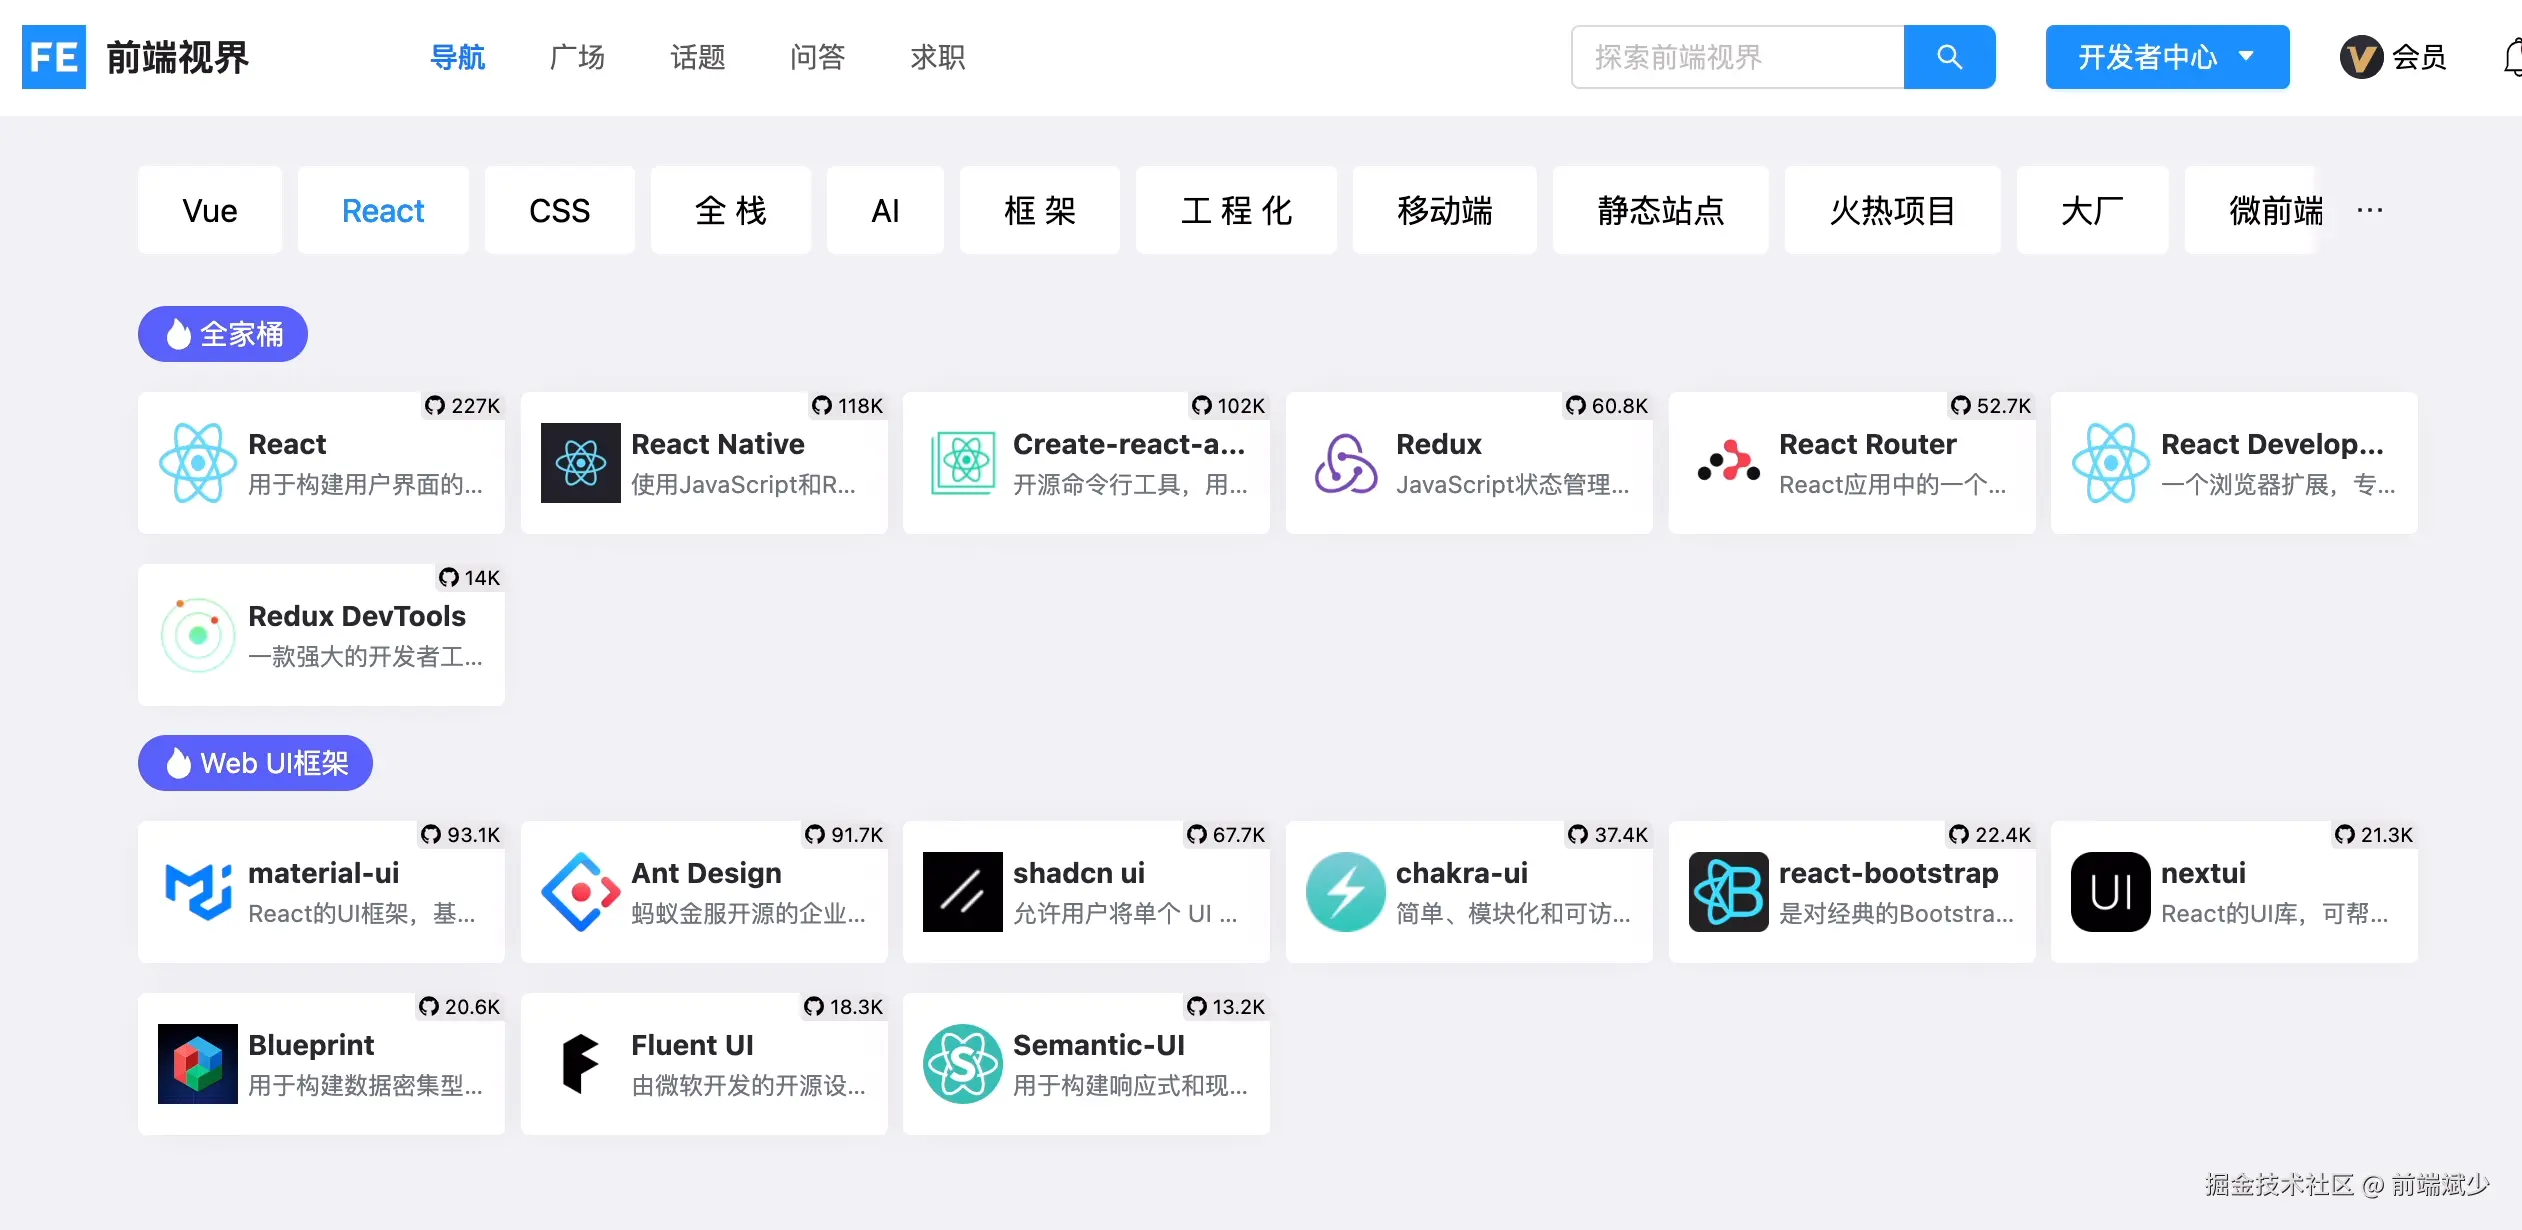This screenshot has width=2522, height=1230.
Task: Click the Fluent UI logo icon
Action: click(x=581, y=1064)
